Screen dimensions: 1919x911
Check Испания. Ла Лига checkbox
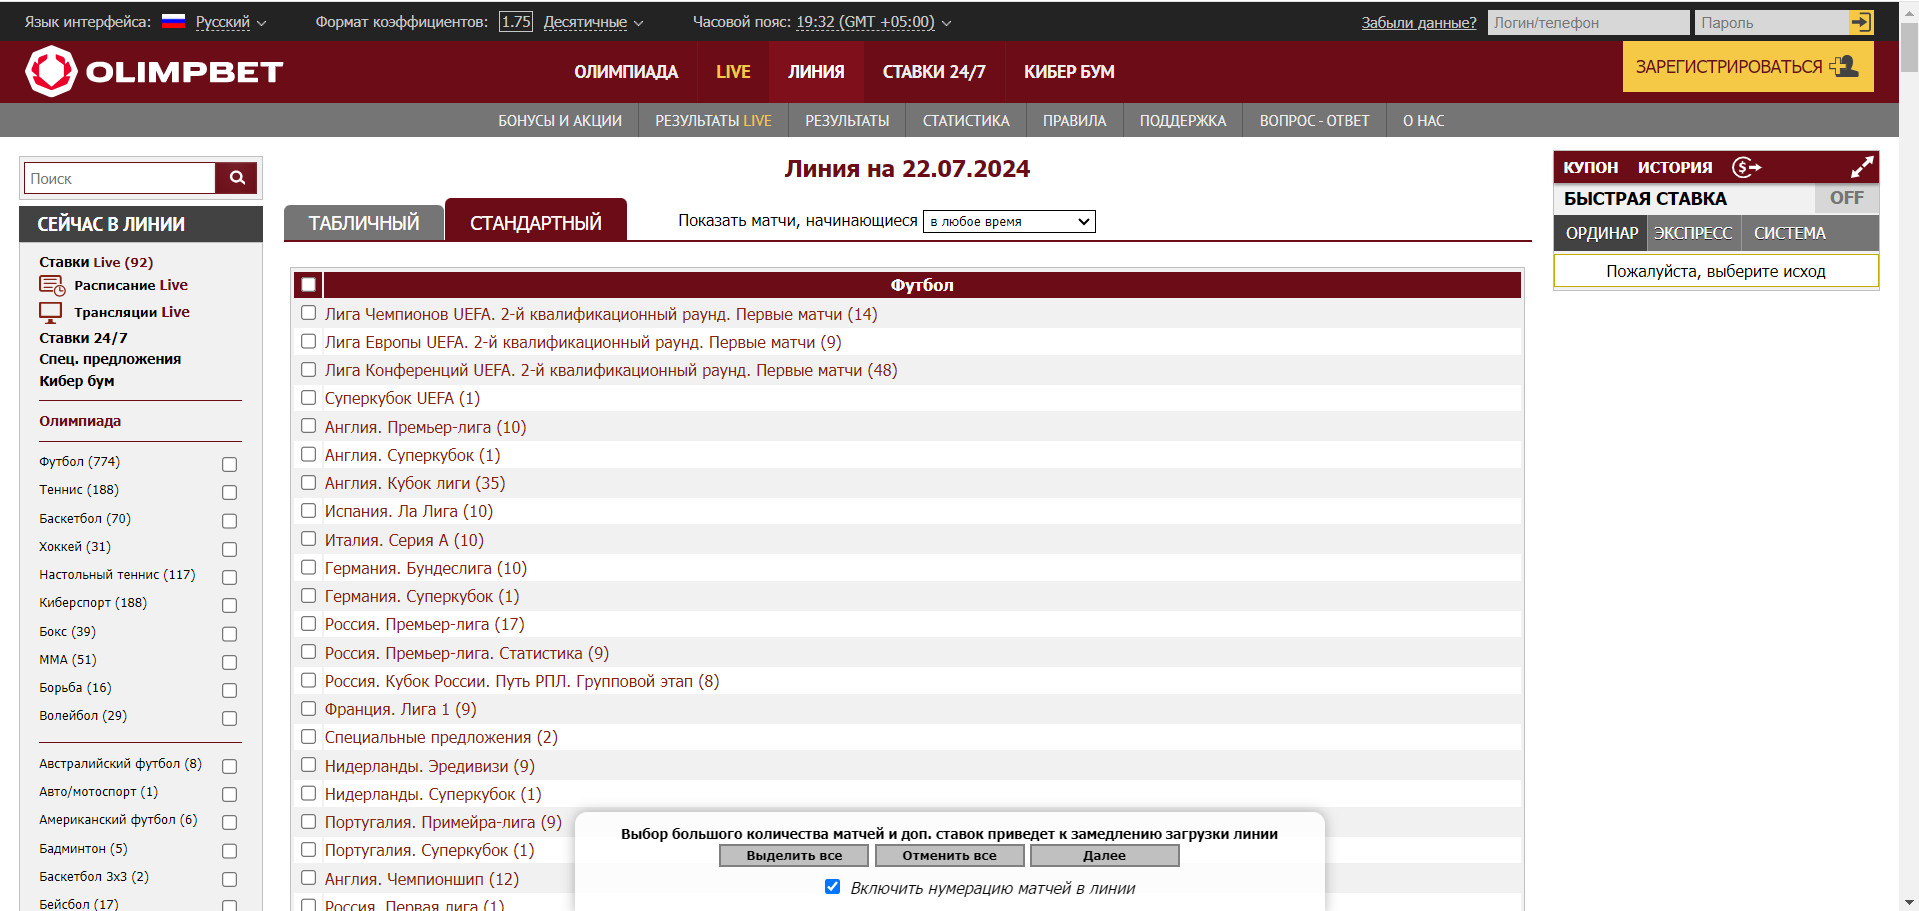(x=308, y=510)
